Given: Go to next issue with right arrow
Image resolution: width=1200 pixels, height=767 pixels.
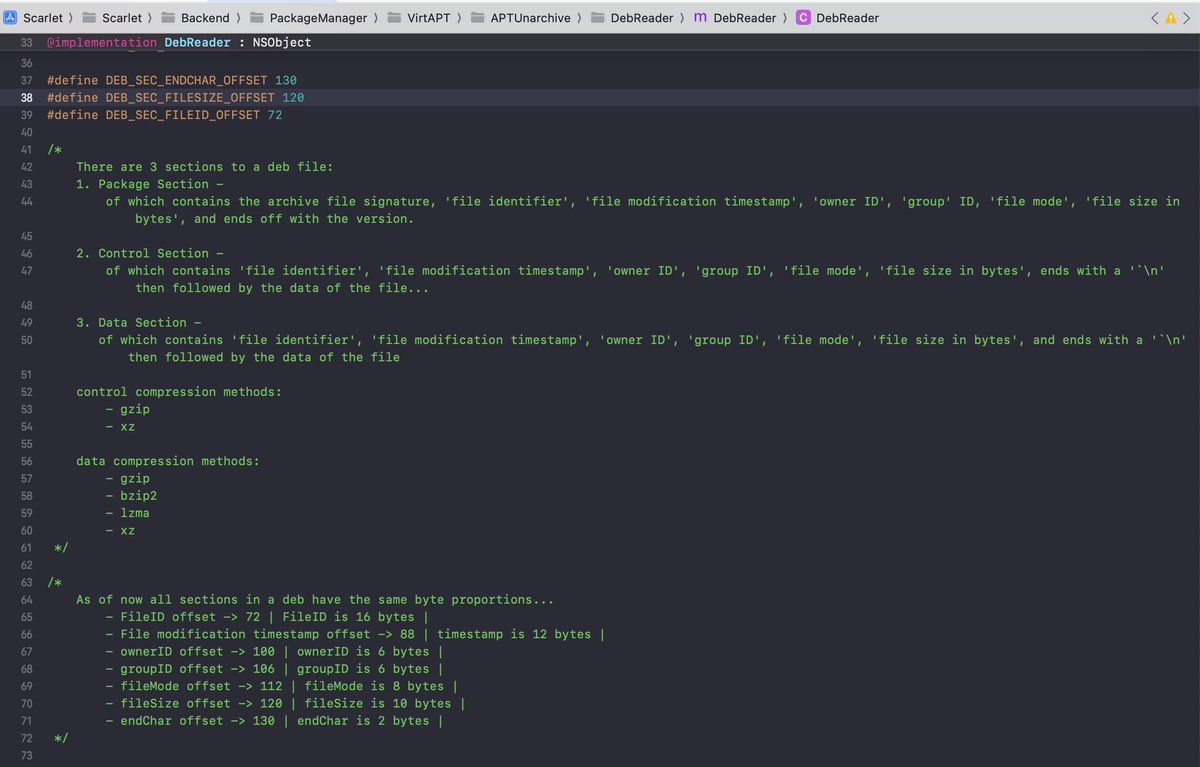Looking at the screenshot, I should (1187, 18).
